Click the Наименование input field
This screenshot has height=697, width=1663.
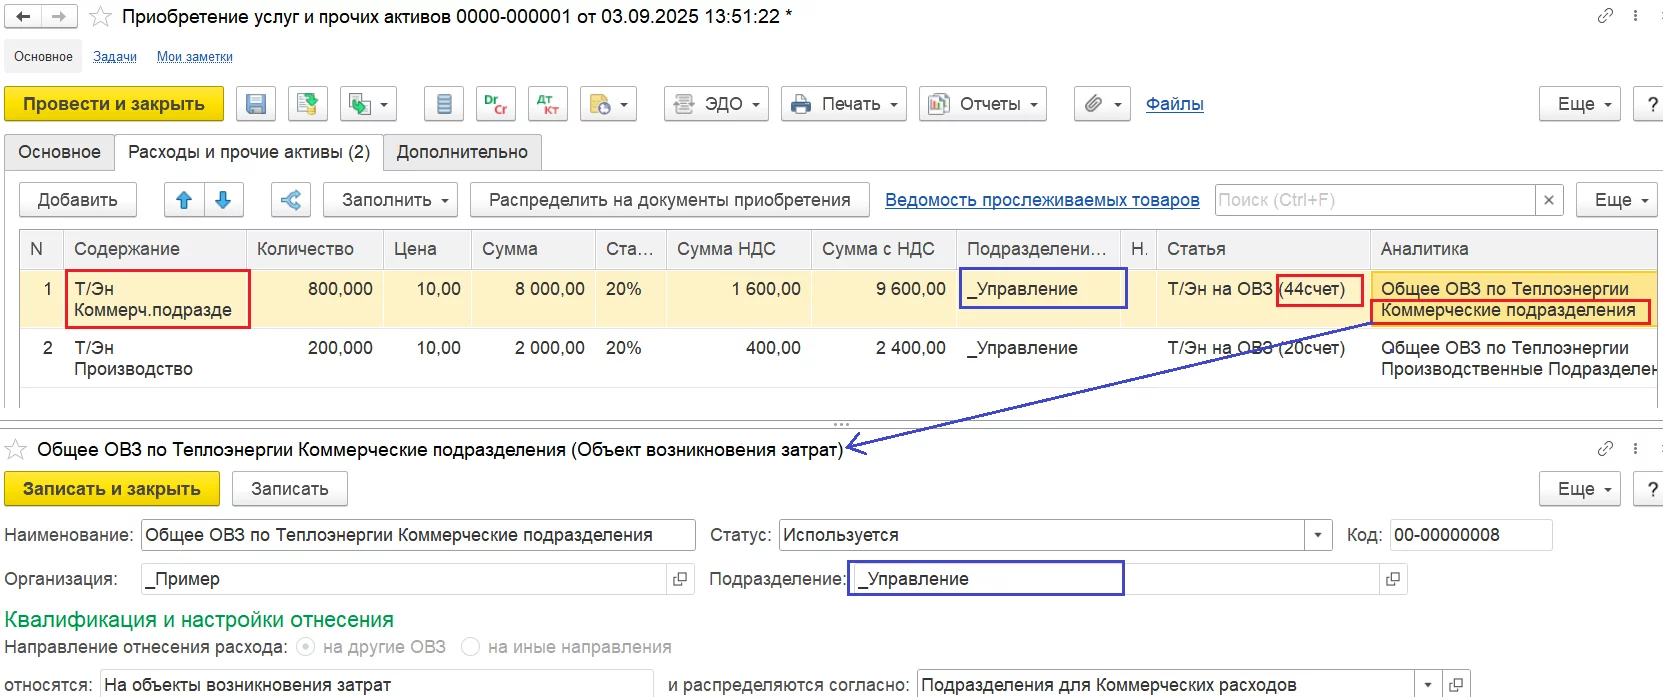[x=418, y=535]
